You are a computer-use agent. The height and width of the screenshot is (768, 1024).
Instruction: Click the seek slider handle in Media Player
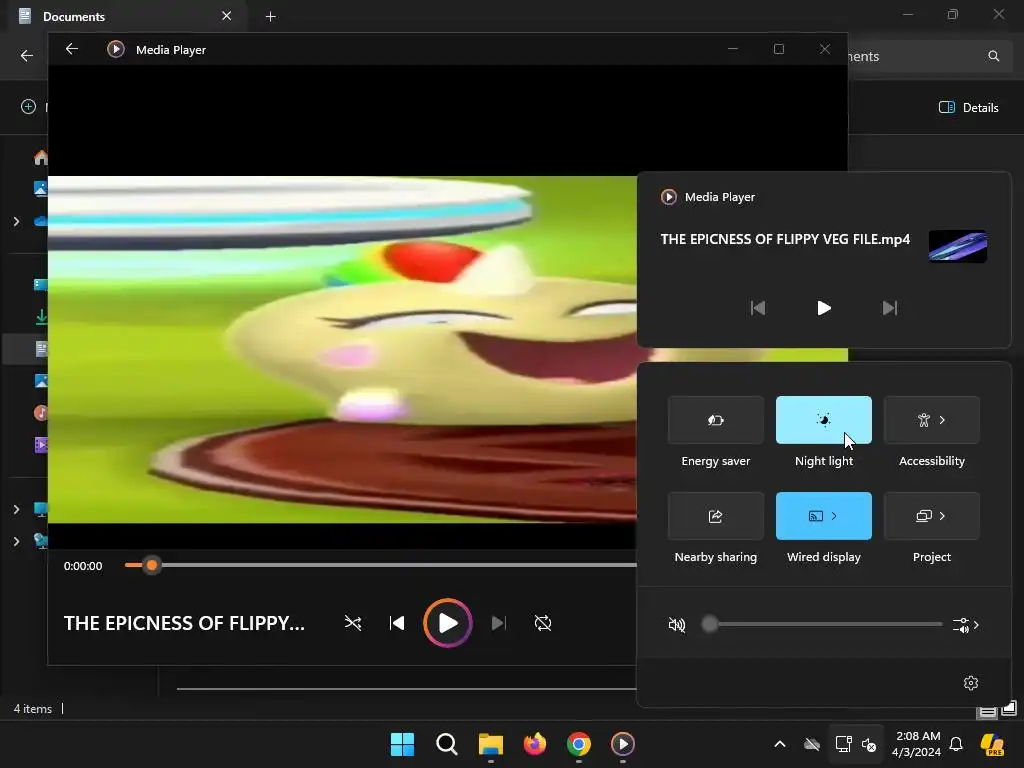coord(152,565)
